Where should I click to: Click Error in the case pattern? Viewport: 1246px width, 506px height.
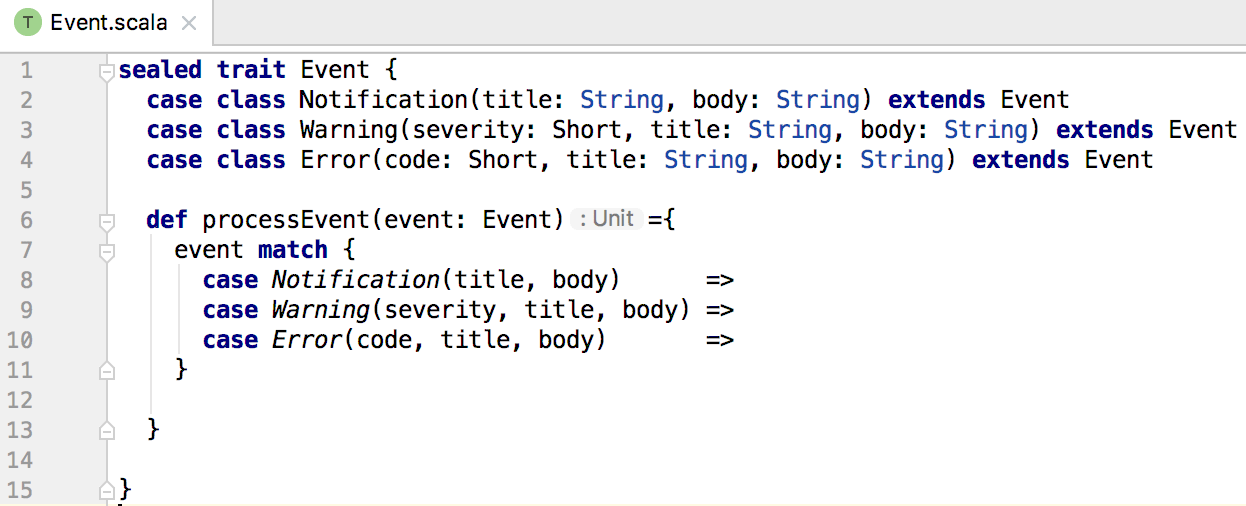click(307, 340)
